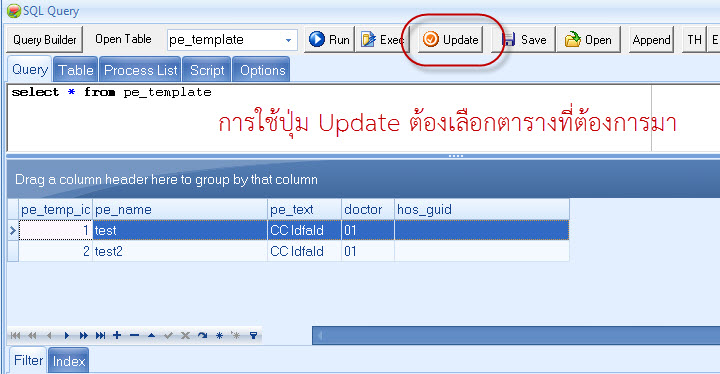
Task: Click pe_temp_id cell with value 2
Action: click(55, 251)
